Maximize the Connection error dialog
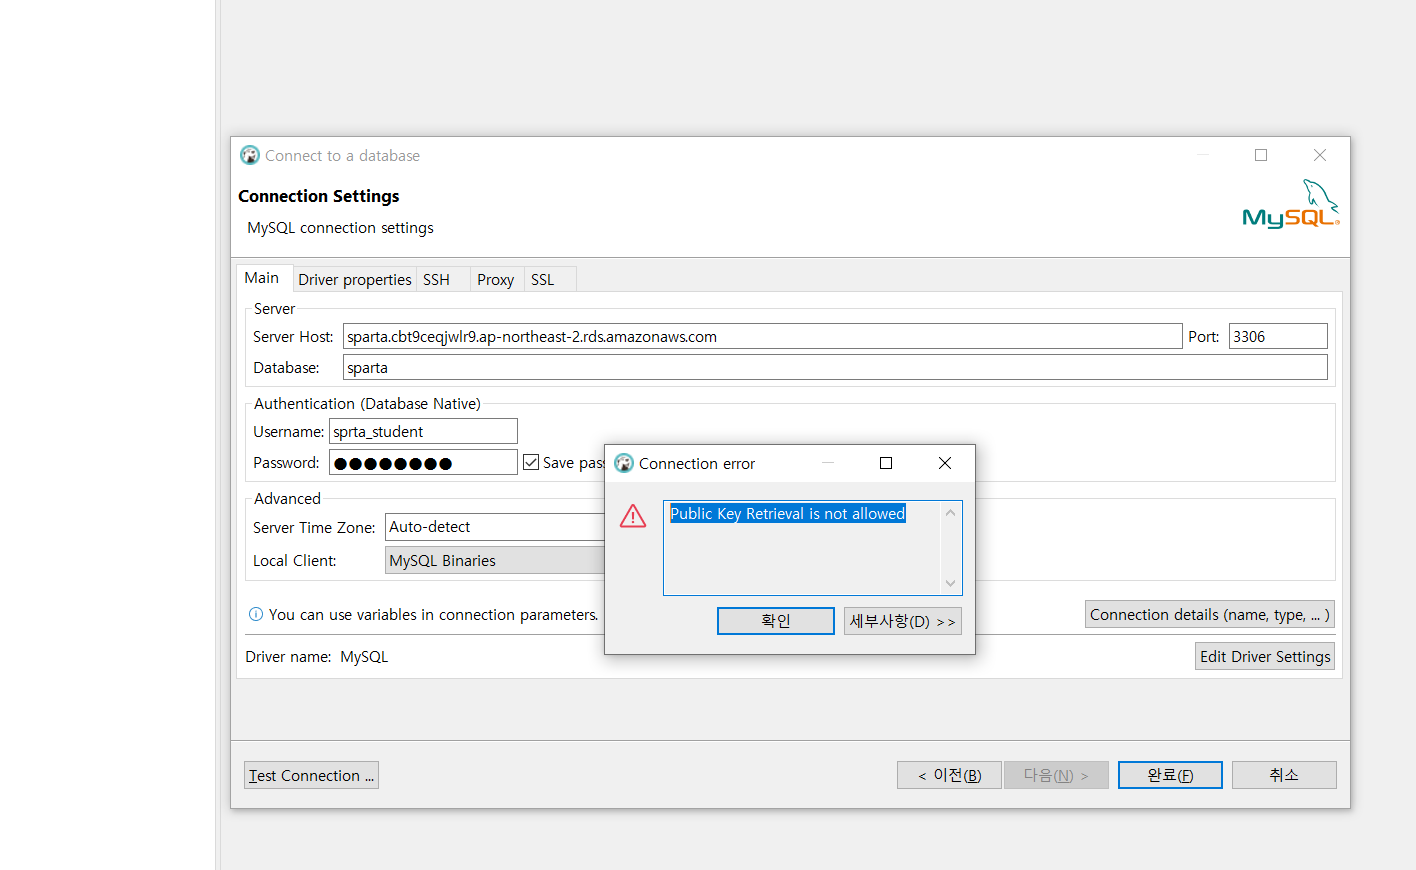This screenshot has height=870, width=1416. (886, 463)
